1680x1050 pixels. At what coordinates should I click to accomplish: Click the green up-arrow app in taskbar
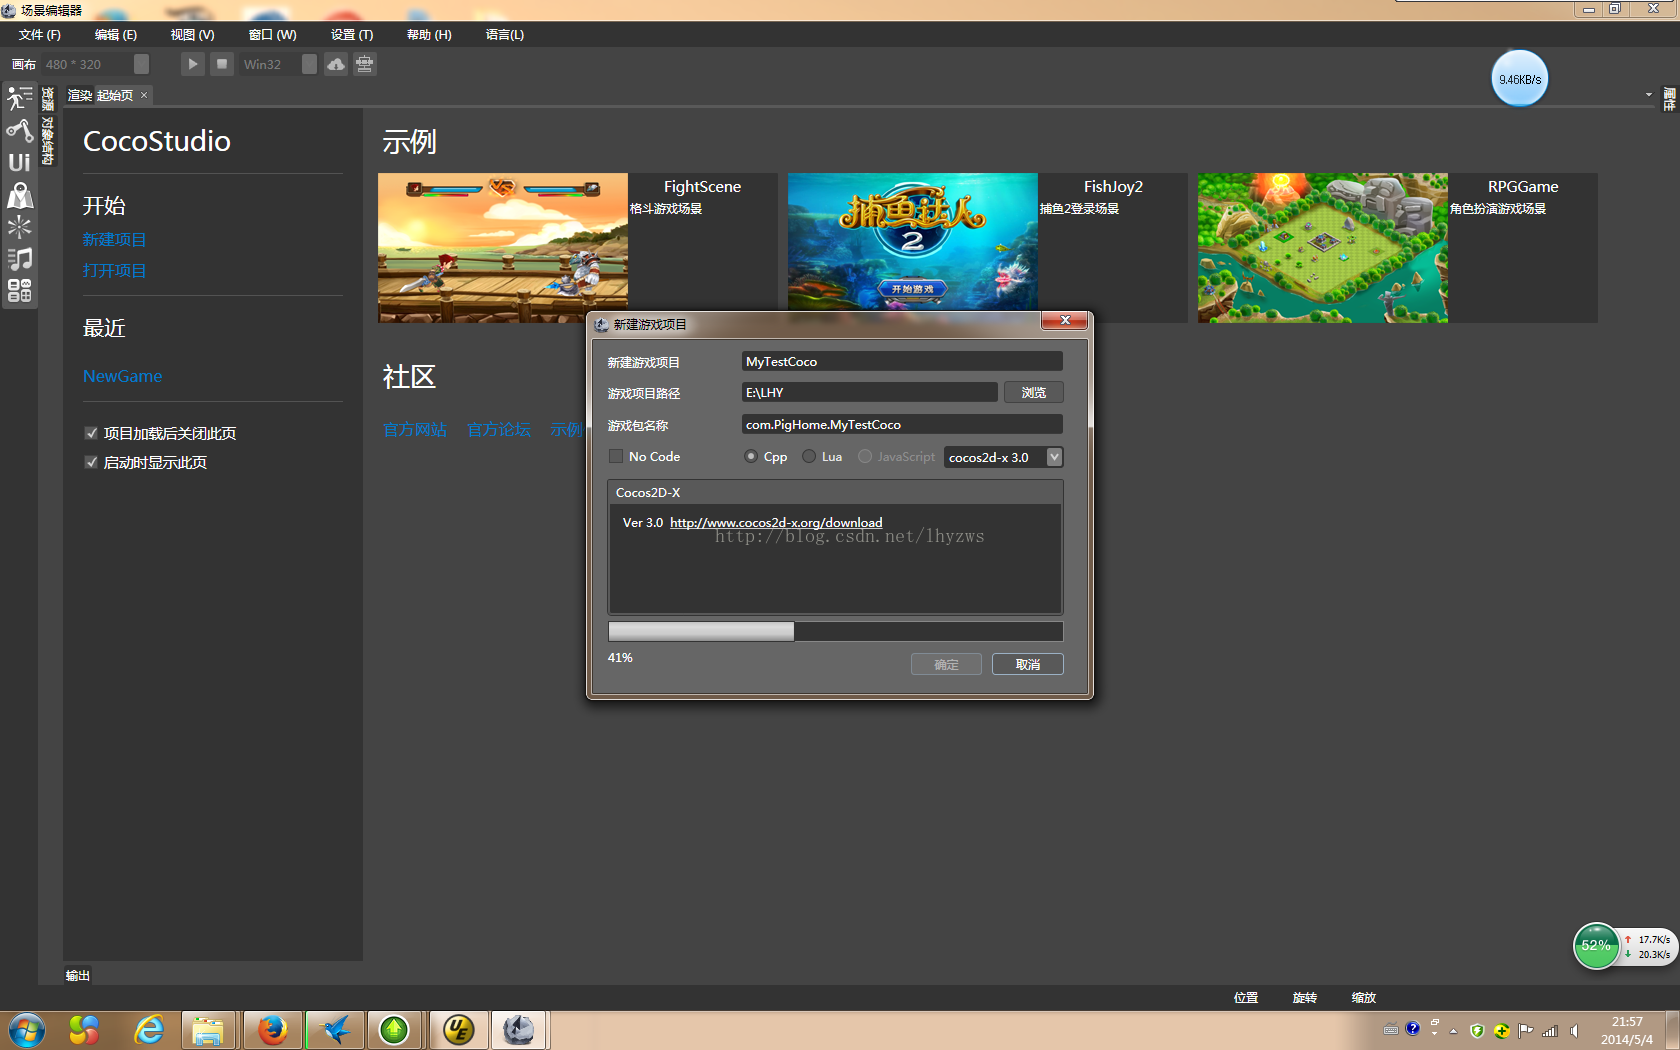click(x=395, y=1030)
